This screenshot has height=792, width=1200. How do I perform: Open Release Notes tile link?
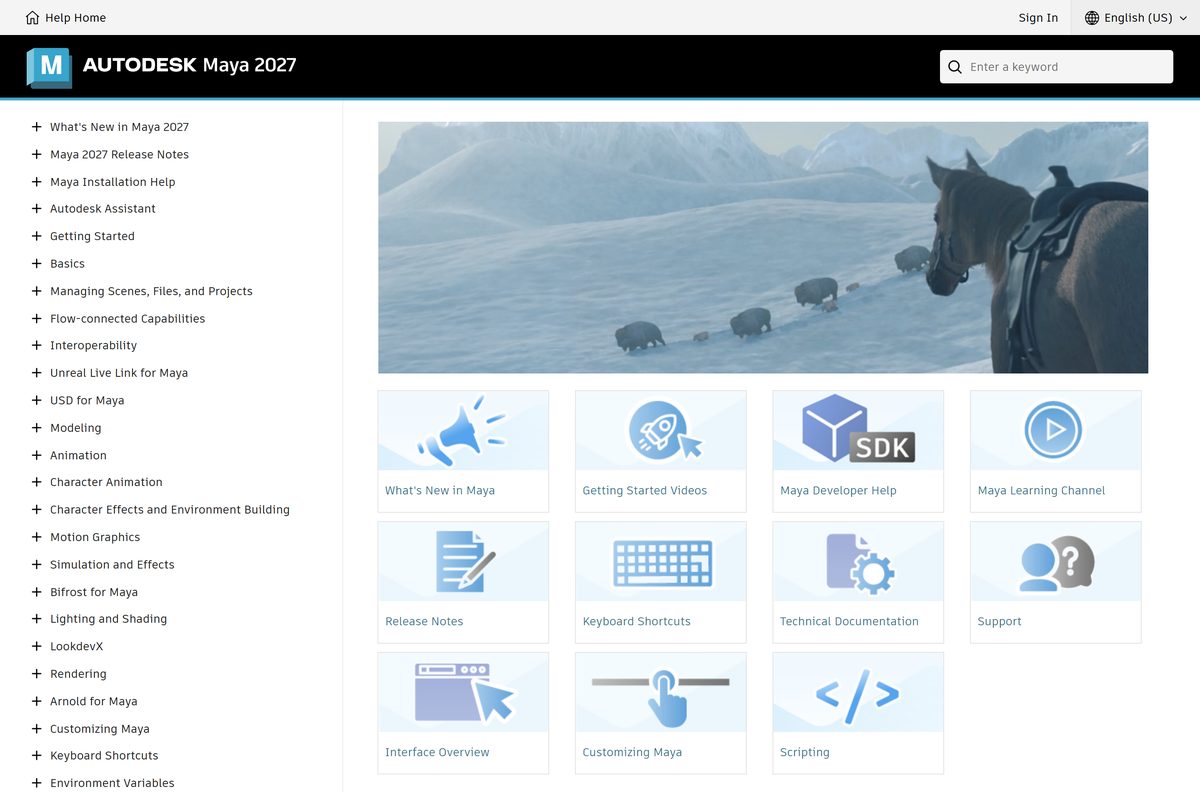coord(424,622)
